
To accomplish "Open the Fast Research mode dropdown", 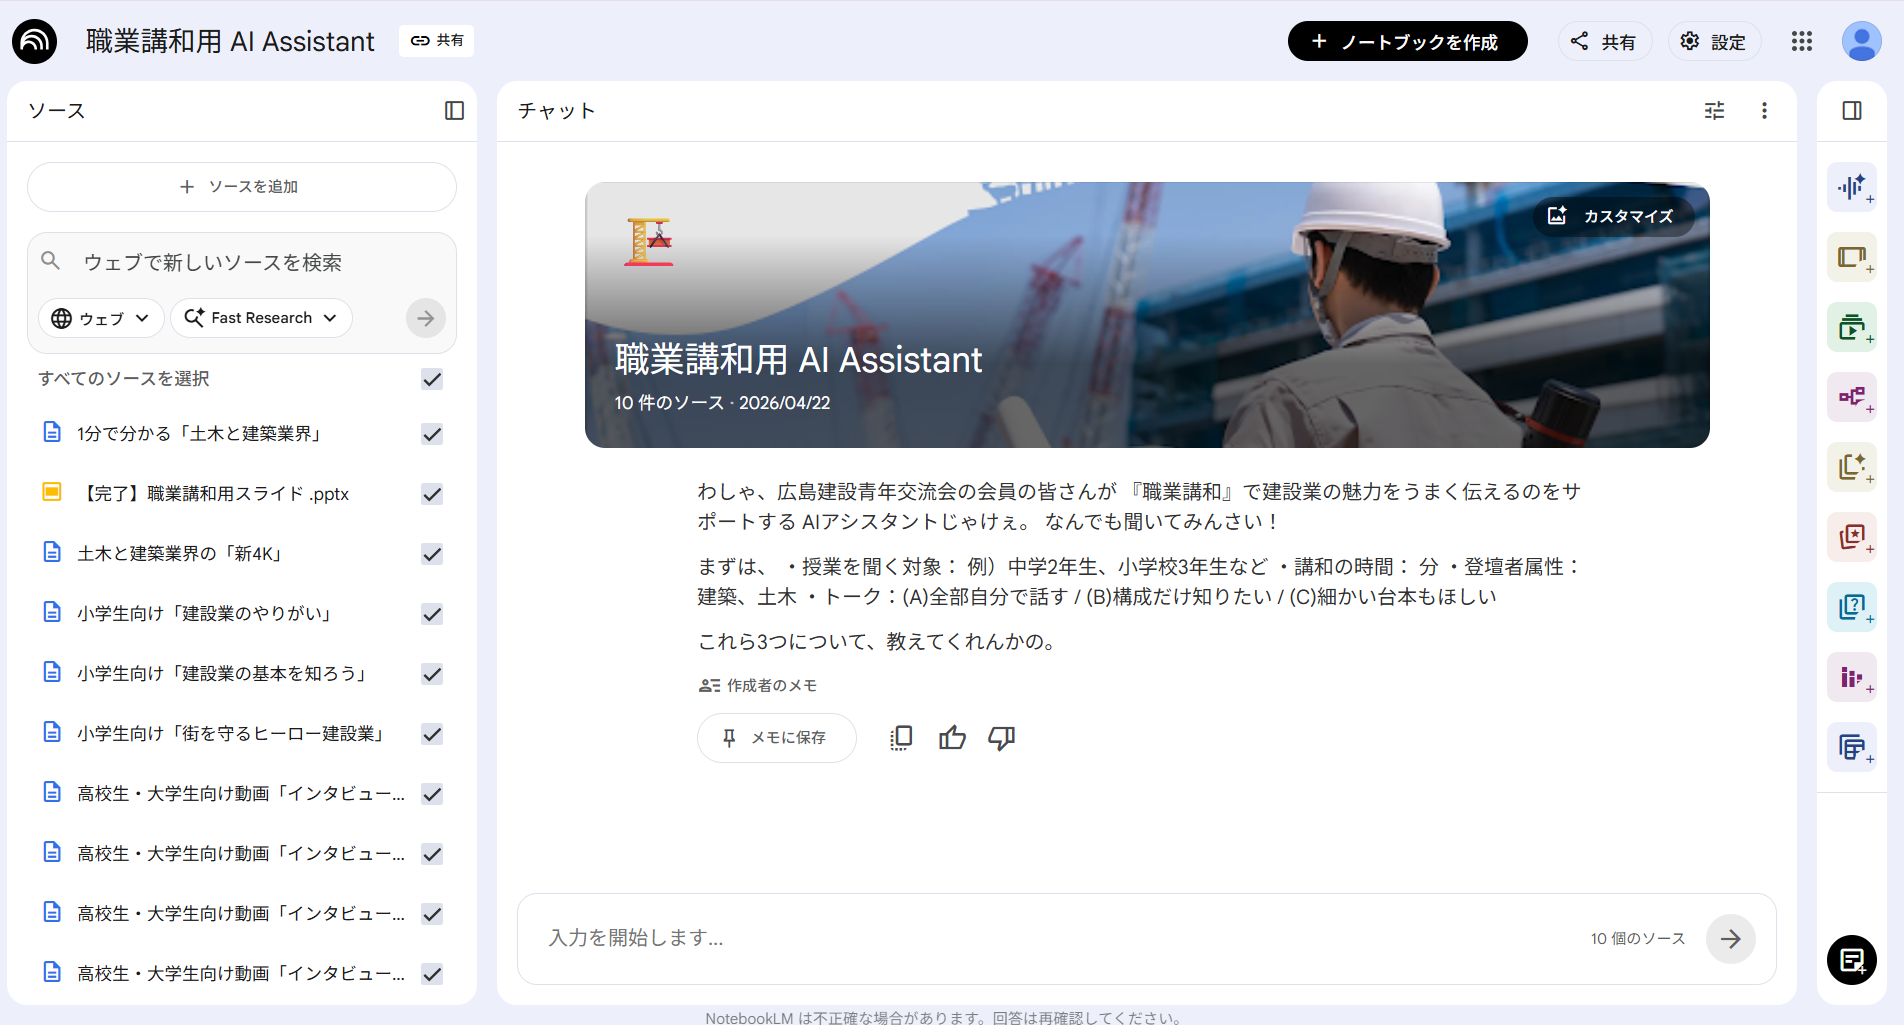I will [261, 318].
